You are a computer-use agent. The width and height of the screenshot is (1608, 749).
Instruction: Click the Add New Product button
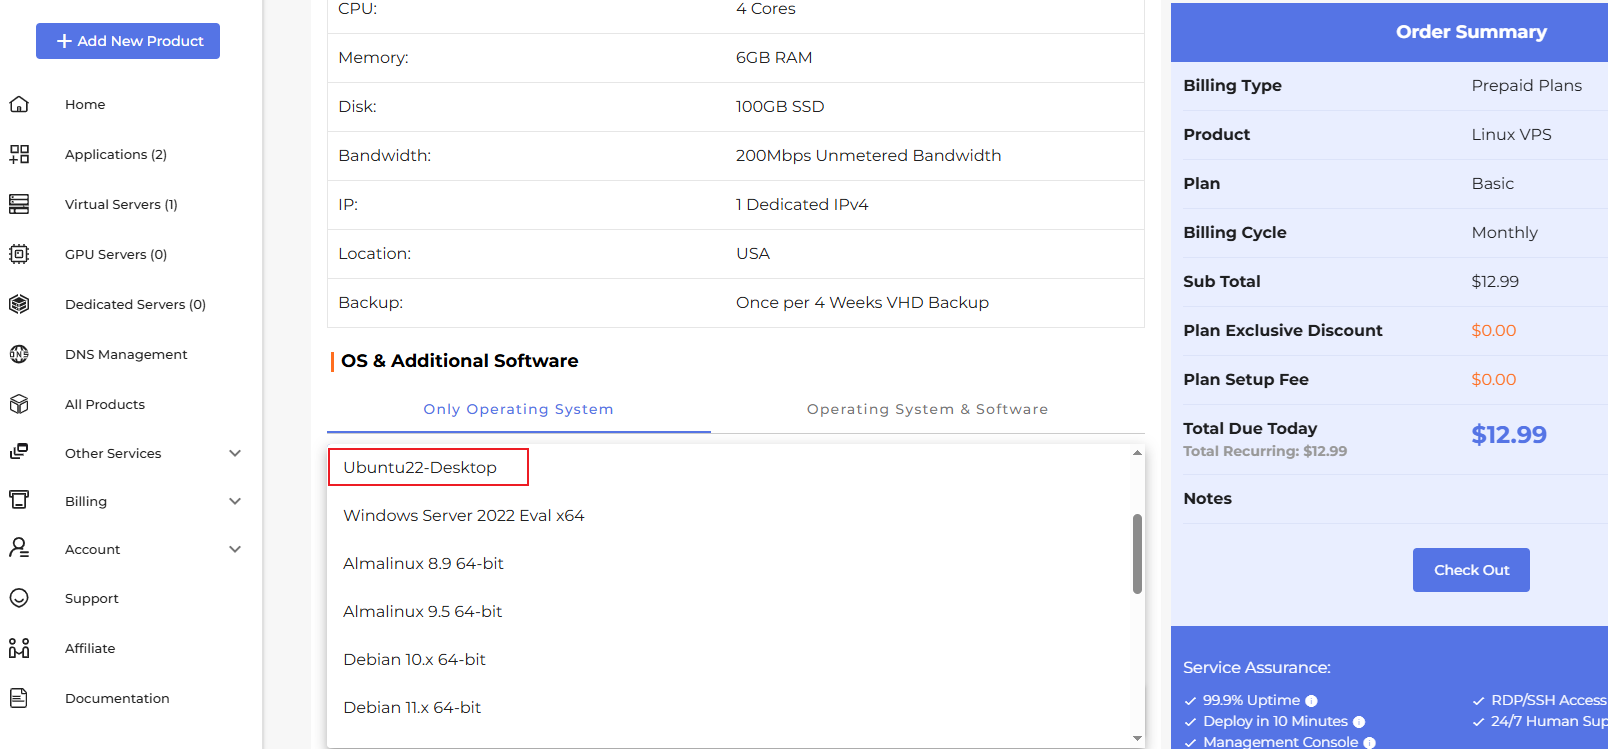[128, 41]
